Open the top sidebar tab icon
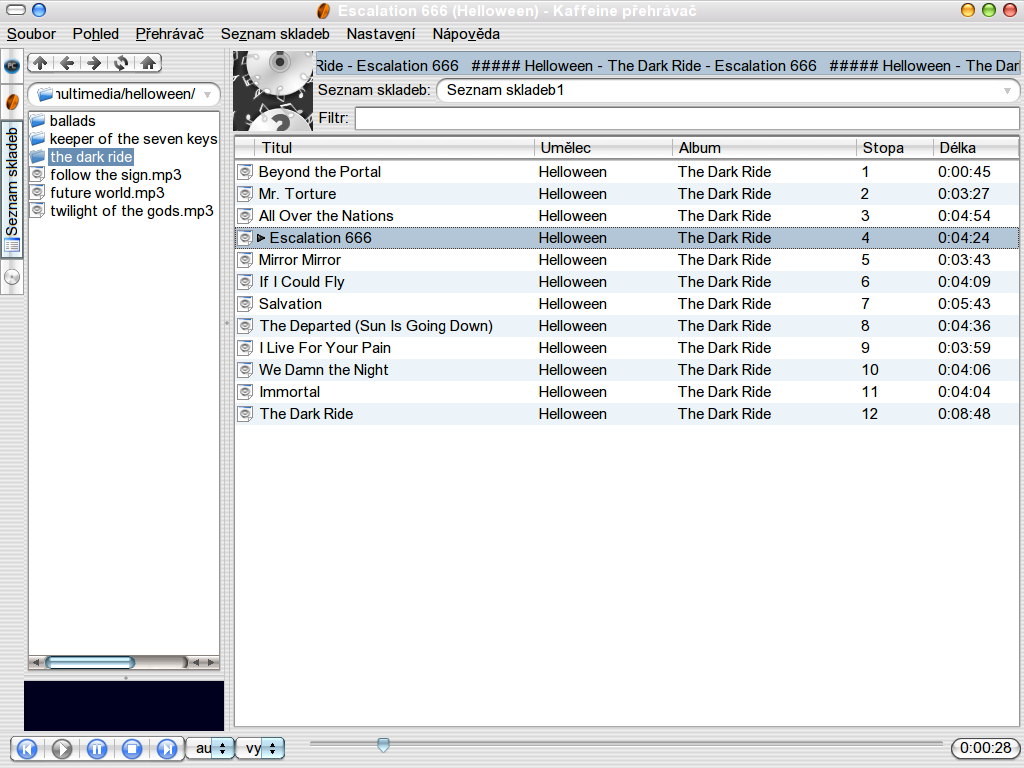 coord(12,66)
